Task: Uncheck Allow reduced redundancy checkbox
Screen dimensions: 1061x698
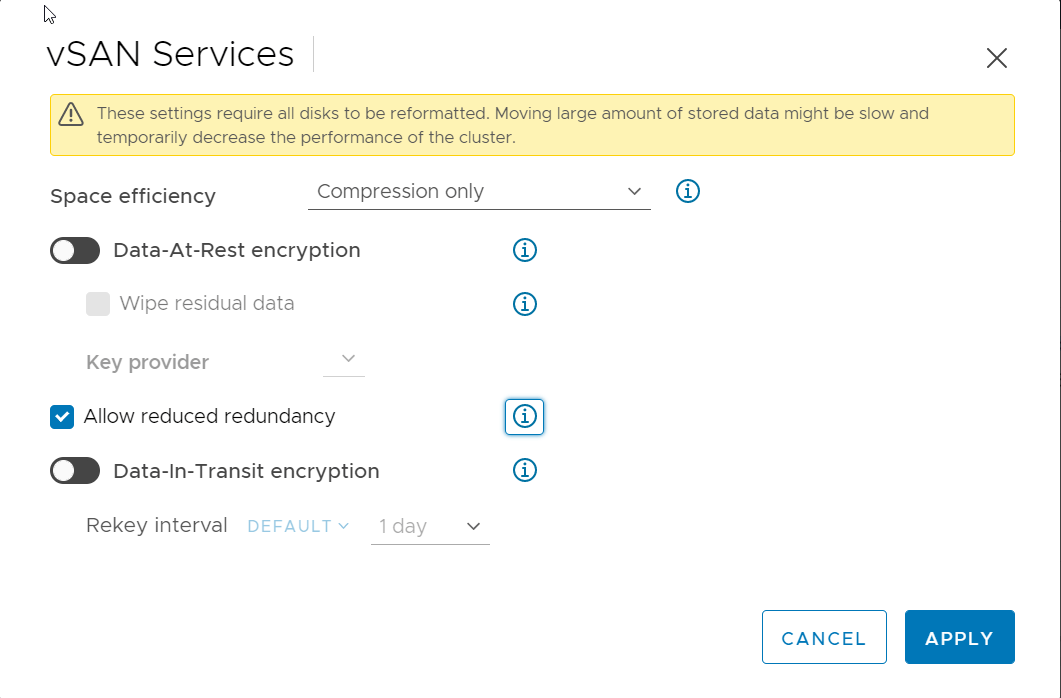Action: (62, 416)
